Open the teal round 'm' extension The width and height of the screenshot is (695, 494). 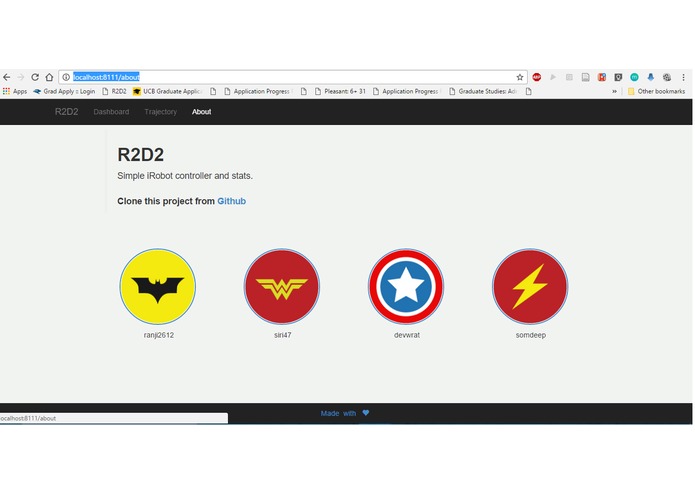pyautogui.click(x=634, y=77)
